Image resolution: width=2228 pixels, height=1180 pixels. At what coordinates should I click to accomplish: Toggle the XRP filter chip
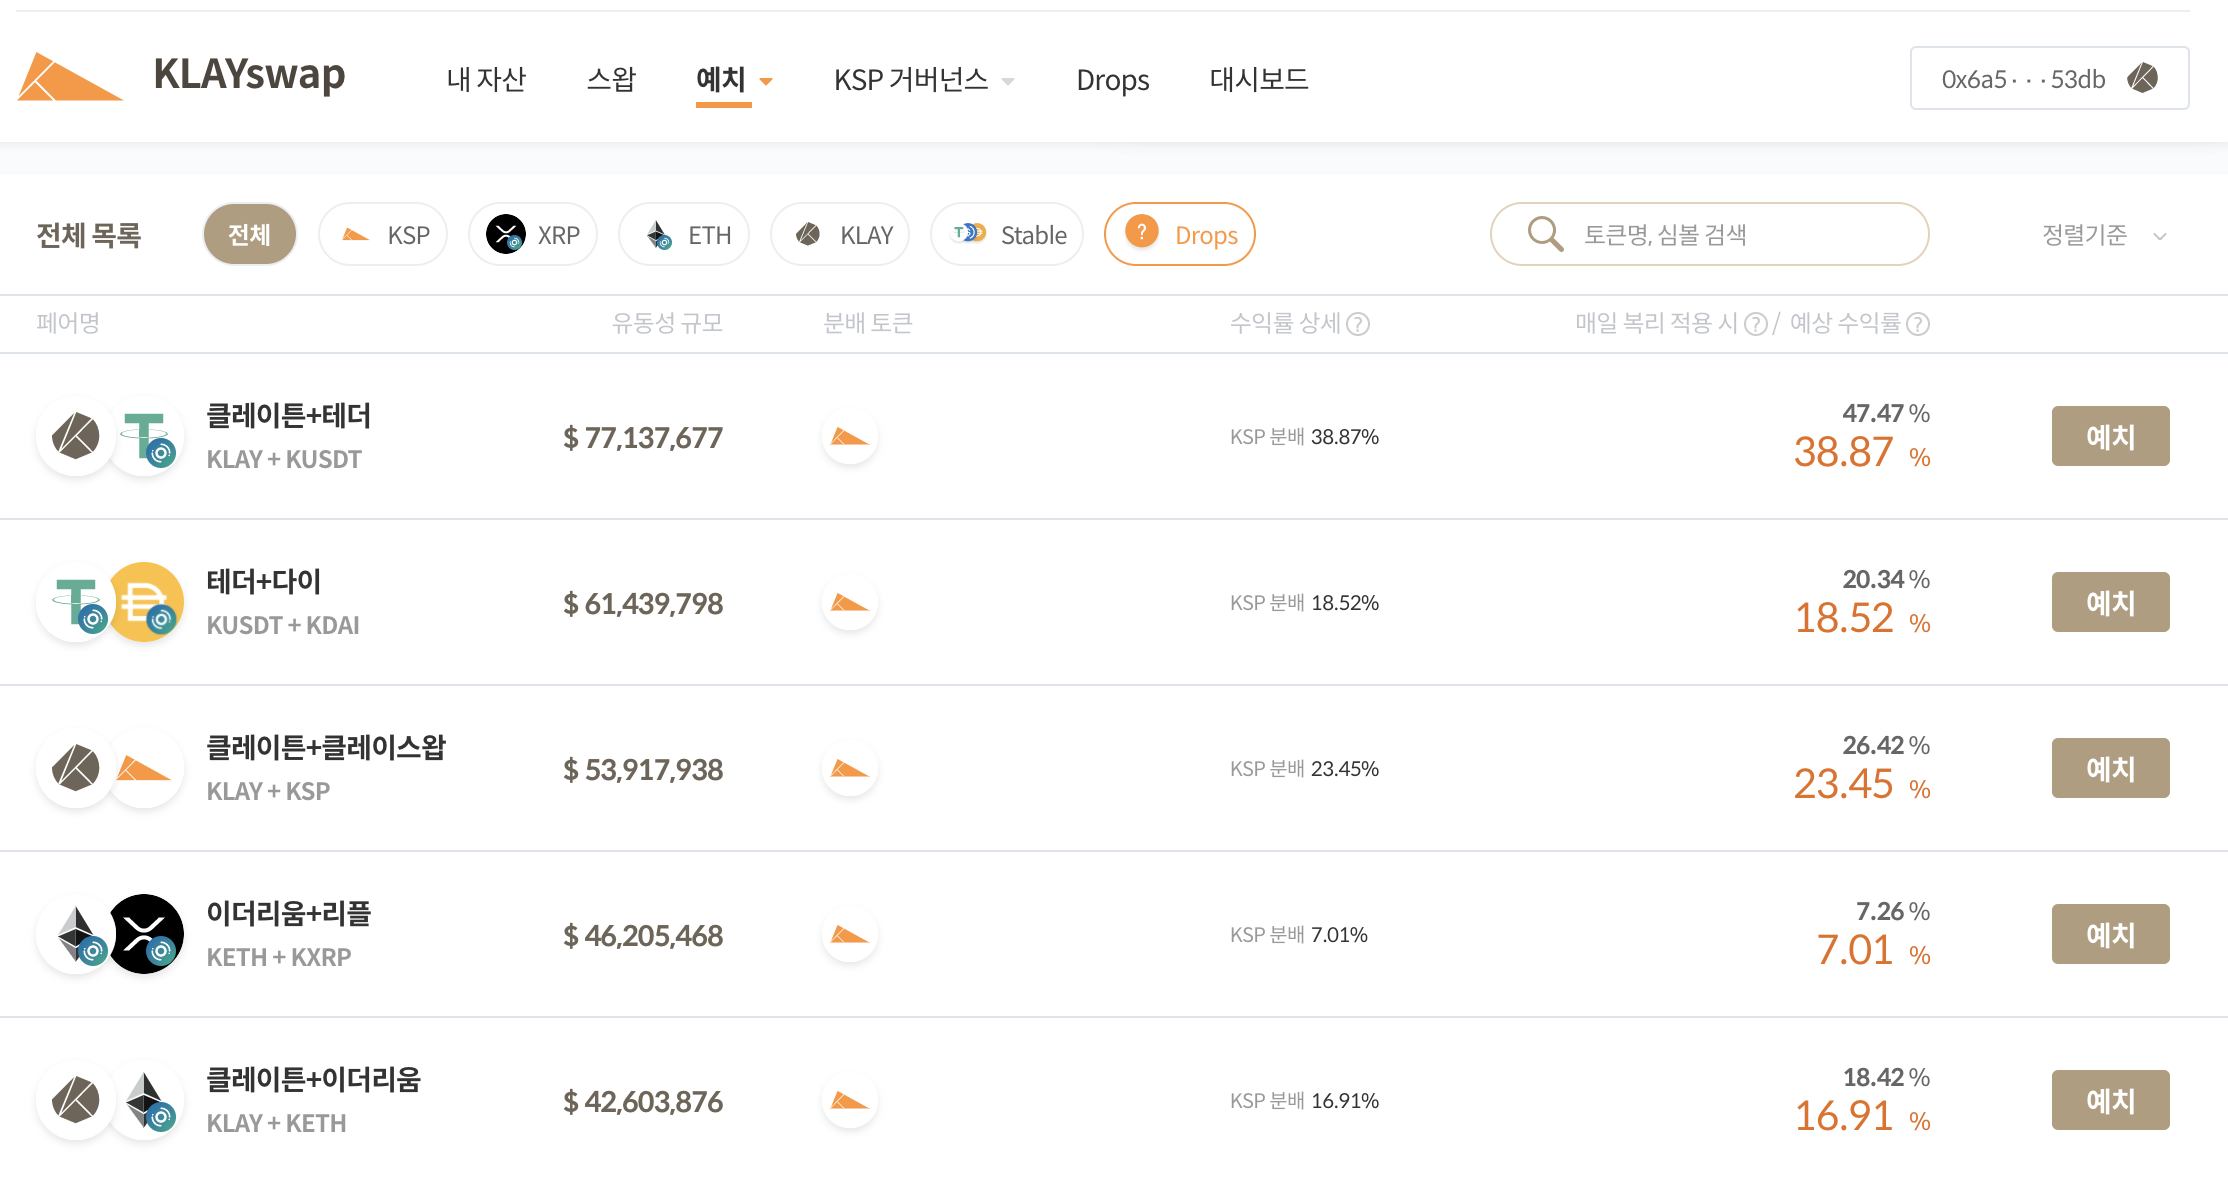point(533,235)
